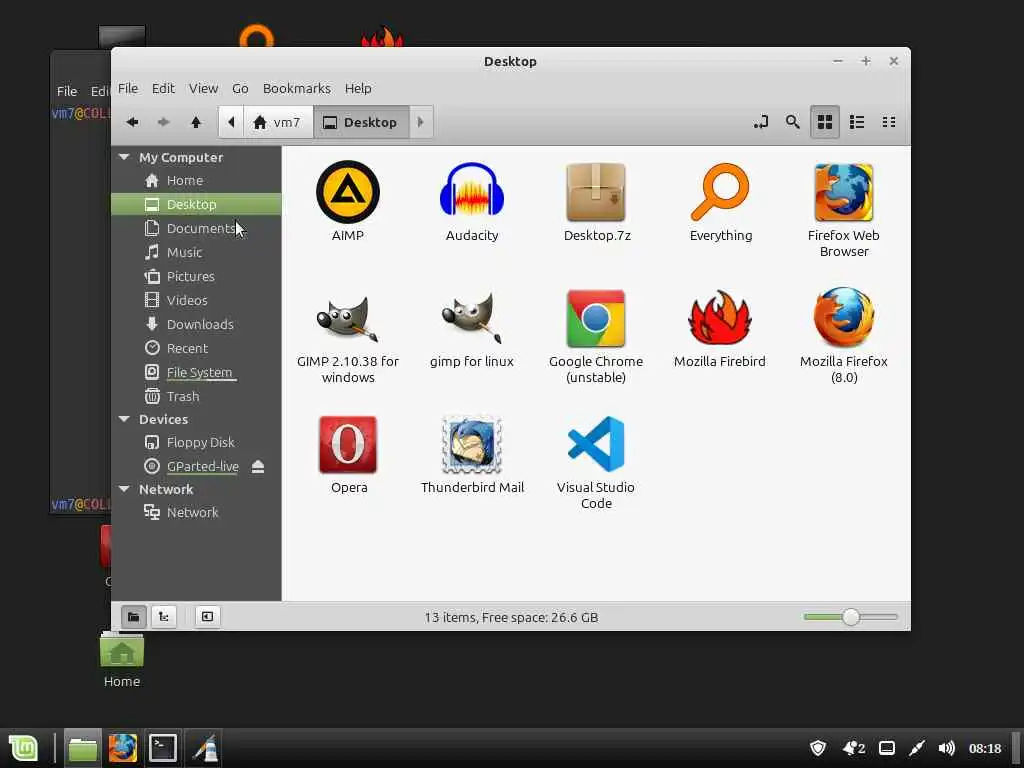Open the Bookmarks menu

(296, 88)
